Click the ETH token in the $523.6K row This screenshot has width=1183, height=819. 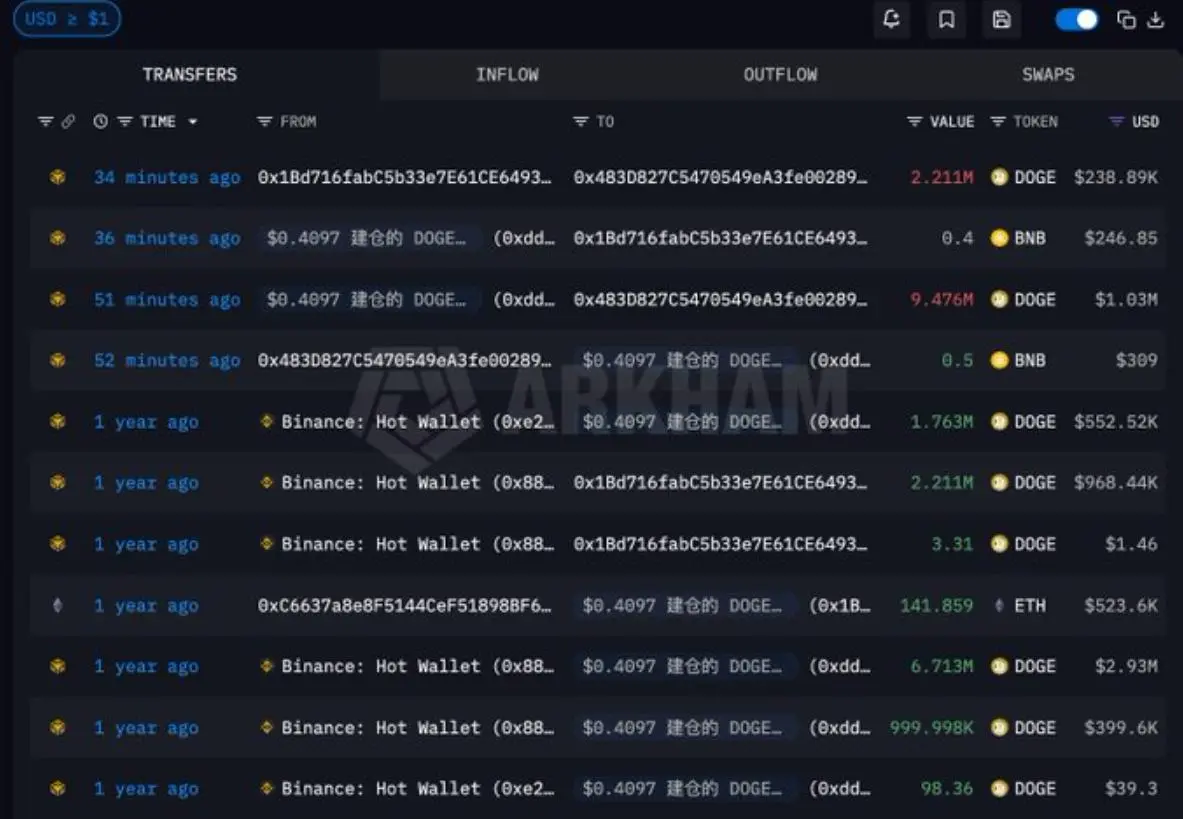point(1021,606)
